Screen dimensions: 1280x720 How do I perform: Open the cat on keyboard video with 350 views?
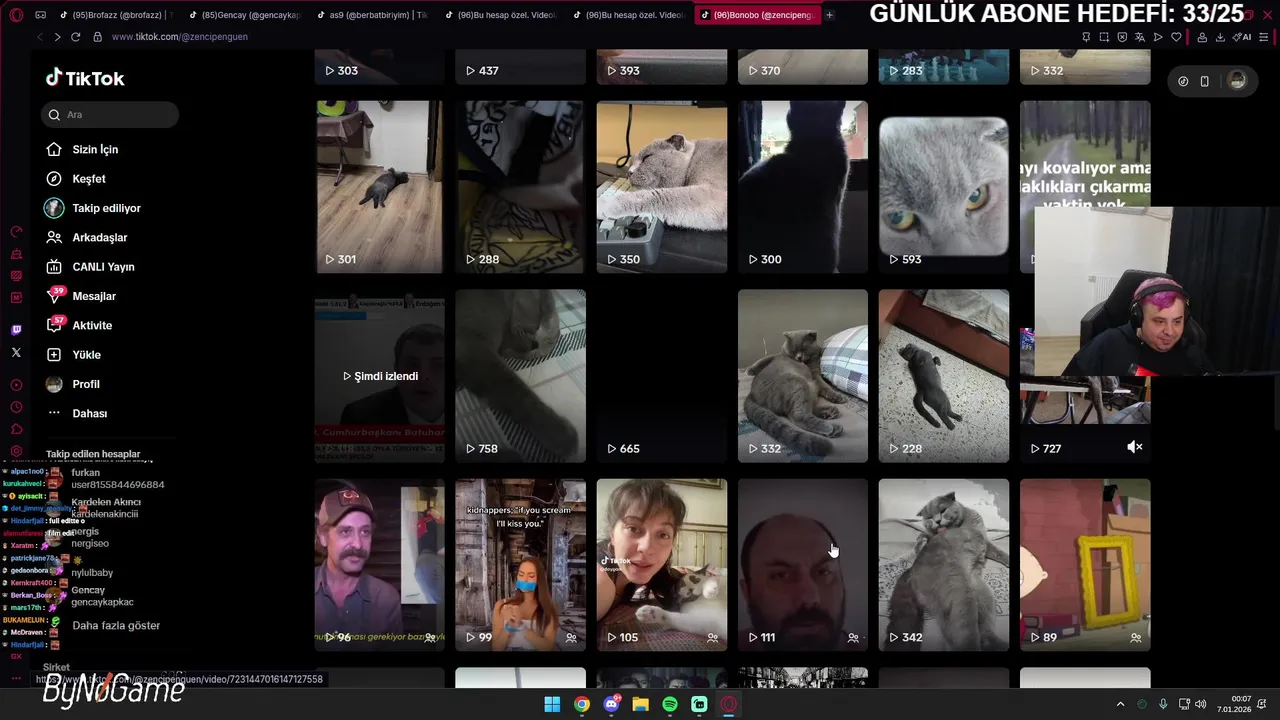(x=662, y=186)
